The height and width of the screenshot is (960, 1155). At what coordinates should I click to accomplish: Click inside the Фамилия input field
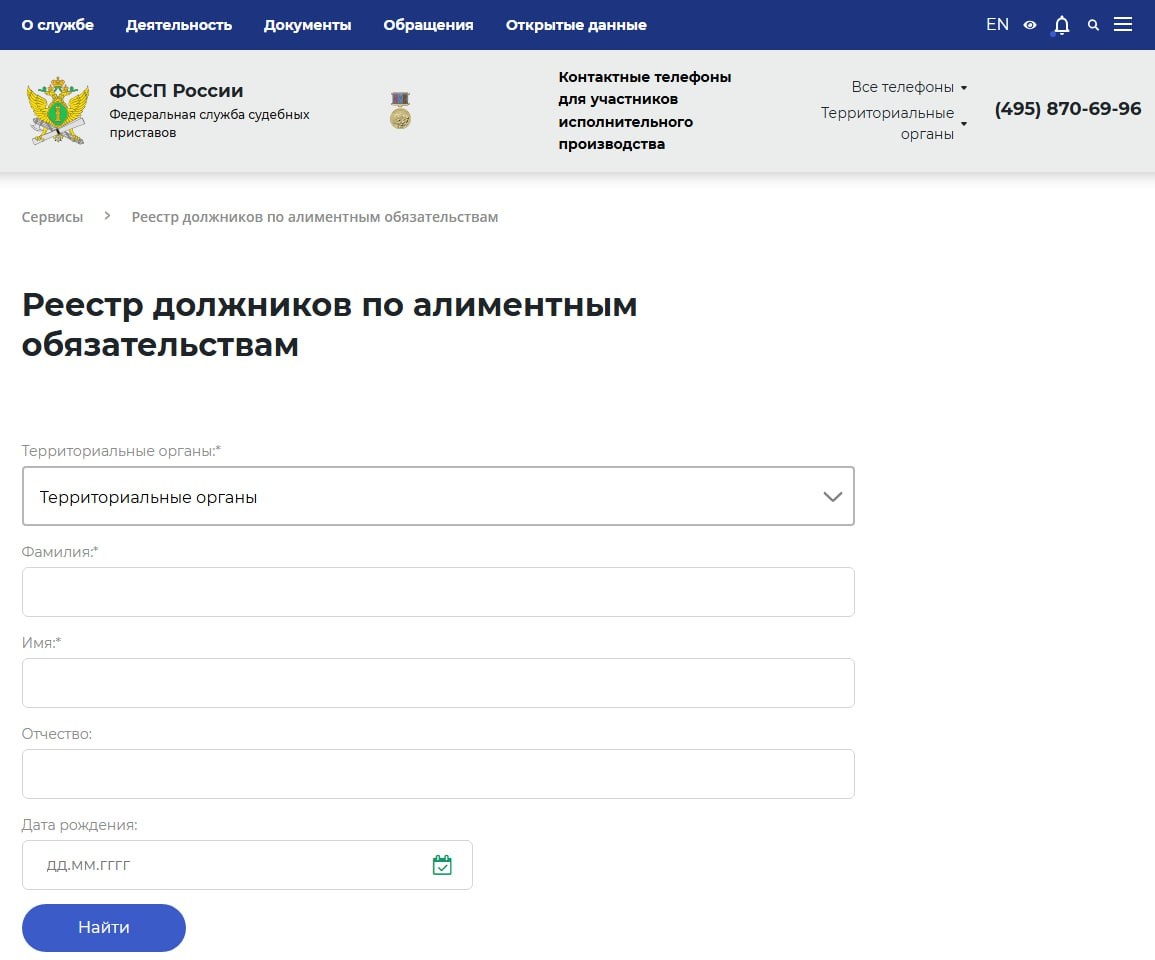click(x=438, y=591)
